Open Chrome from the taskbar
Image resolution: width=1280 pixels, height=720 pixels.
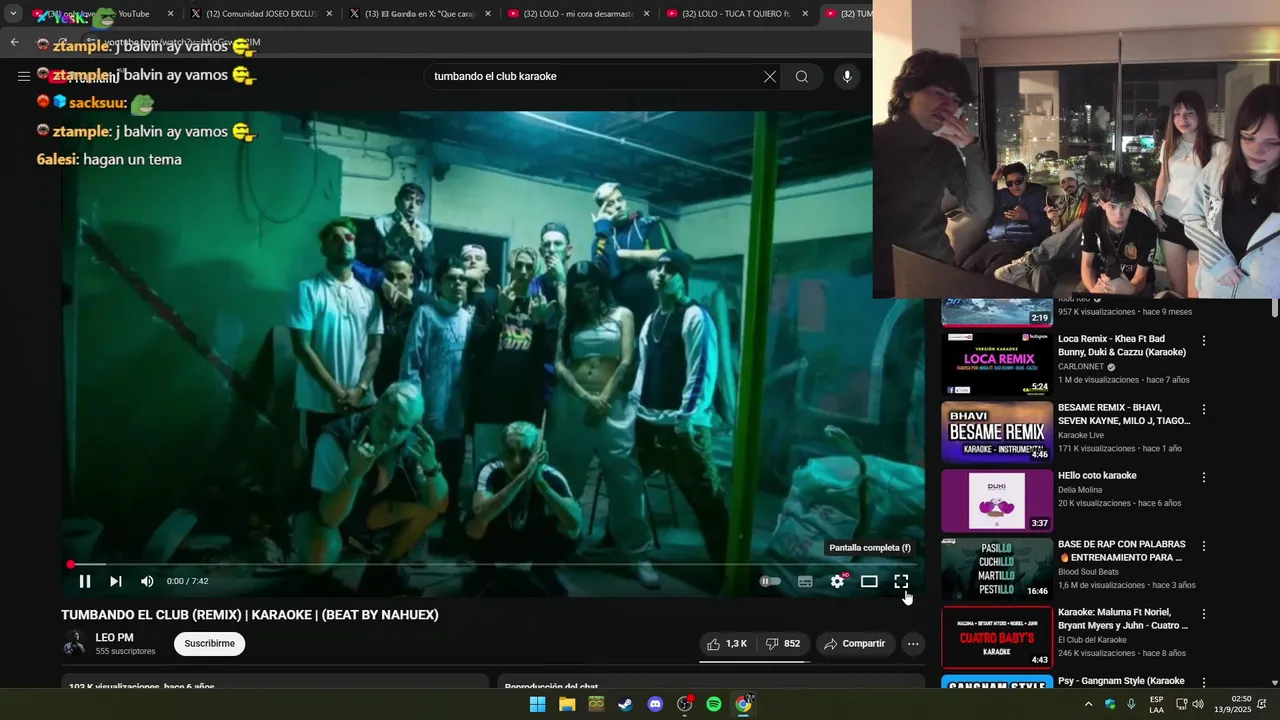(x=743, y=704)
